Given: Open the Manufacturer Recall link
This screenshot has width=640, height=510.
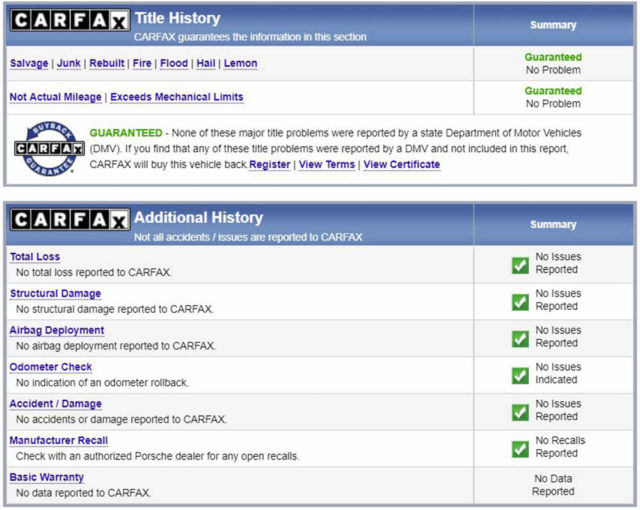Looking at the screenshot, I should [59, 440].
